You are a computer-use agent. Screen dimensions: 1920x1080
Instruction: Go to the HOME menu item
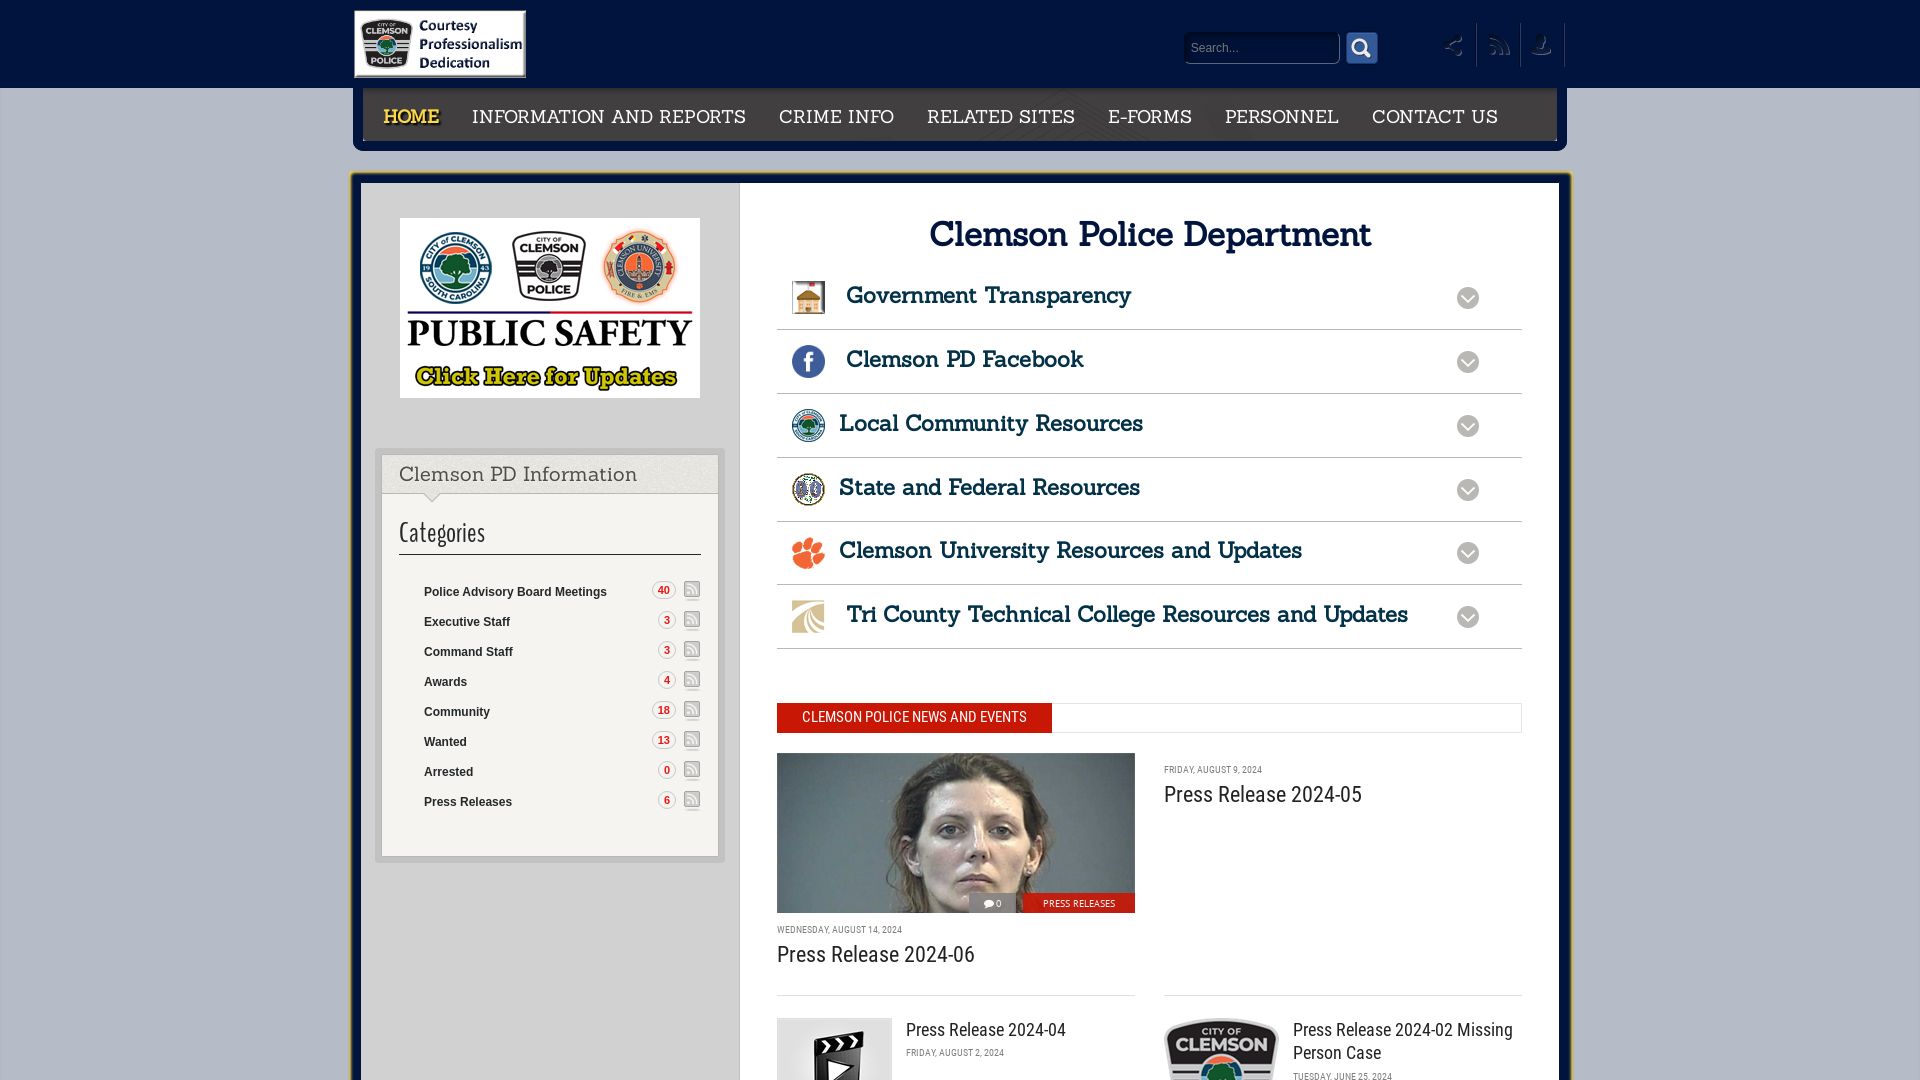(411, 116)
